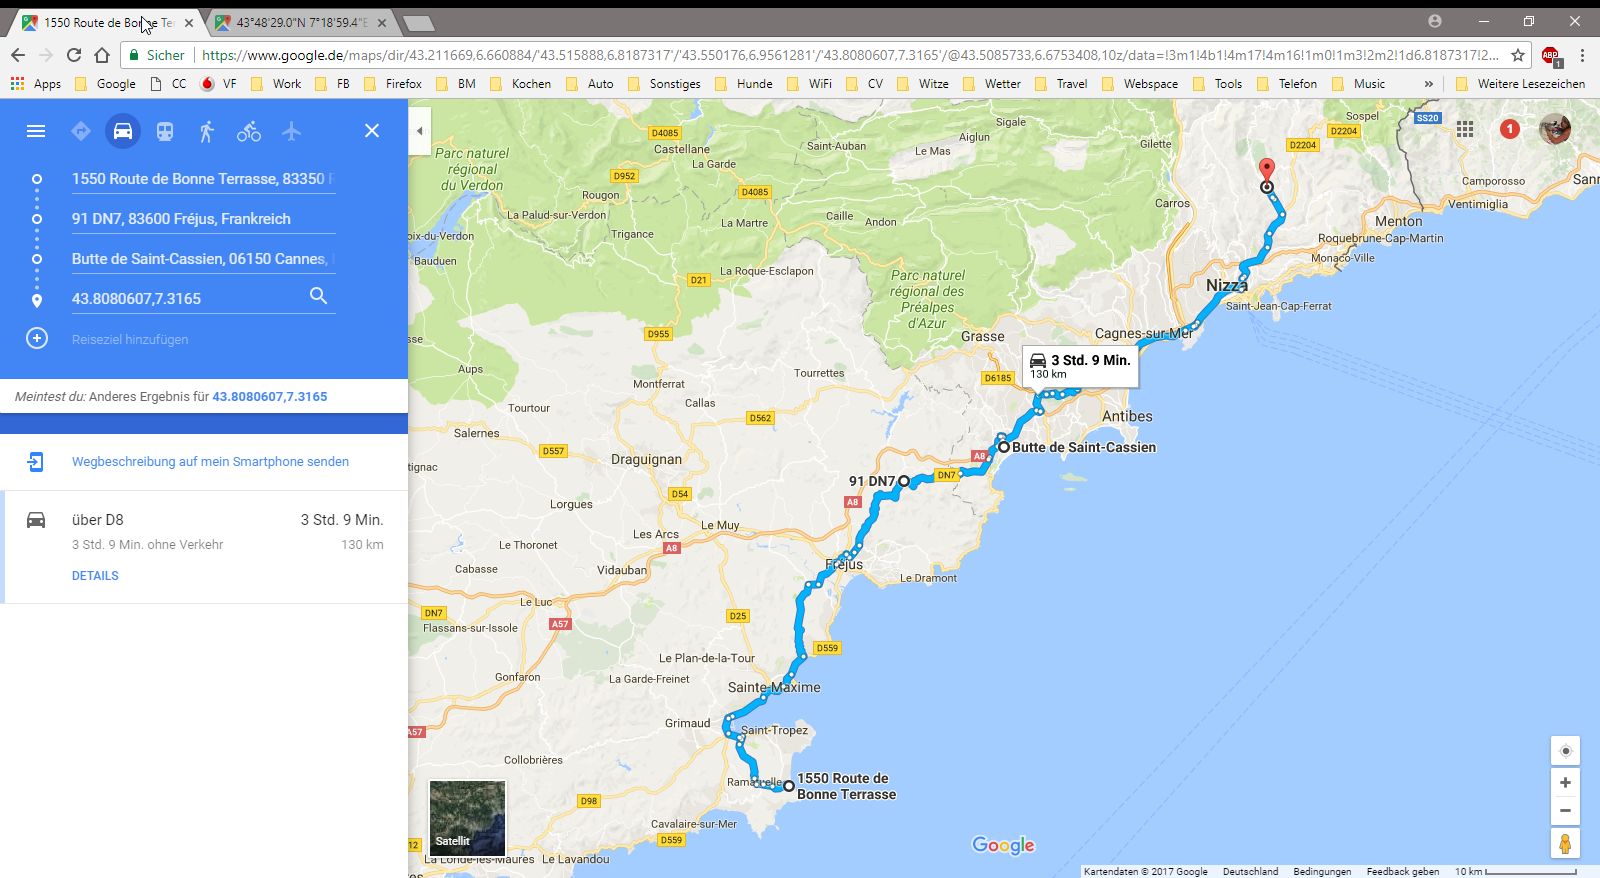Click the plus icon to add destination

[x=37, y=338]
